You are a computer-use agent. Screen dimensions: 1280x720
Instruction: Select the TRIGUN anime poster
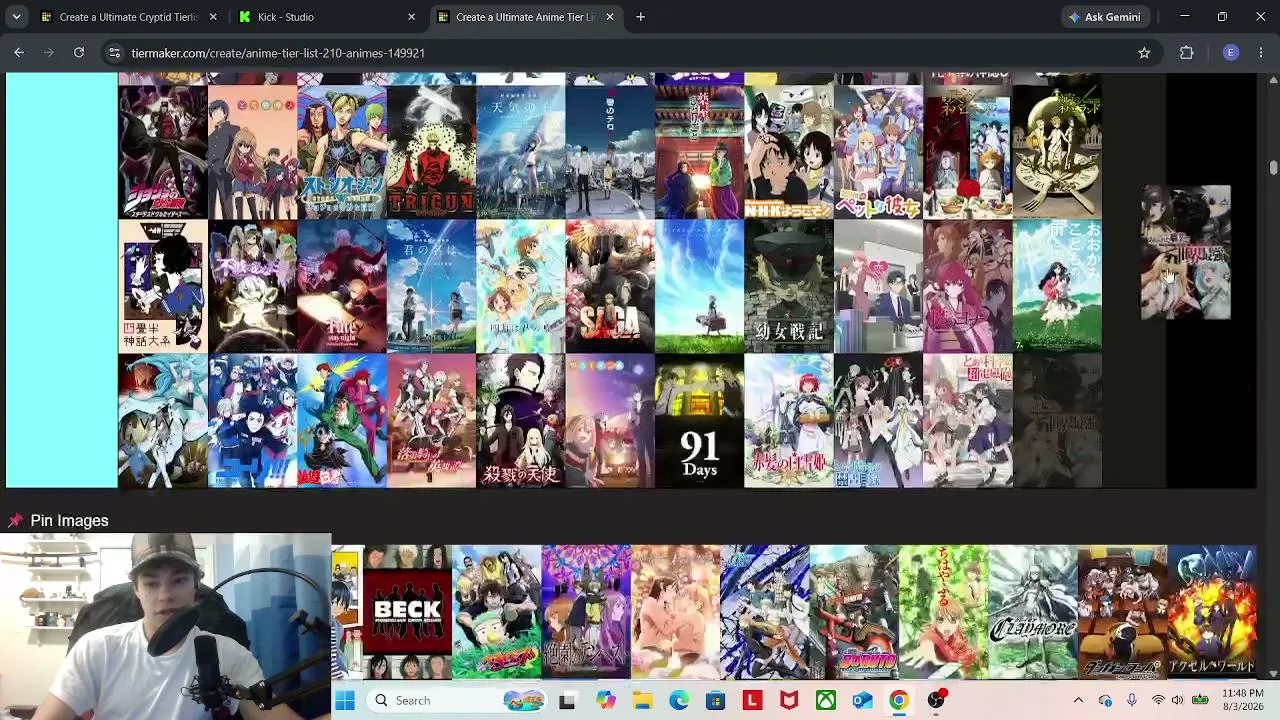[431, 152]
